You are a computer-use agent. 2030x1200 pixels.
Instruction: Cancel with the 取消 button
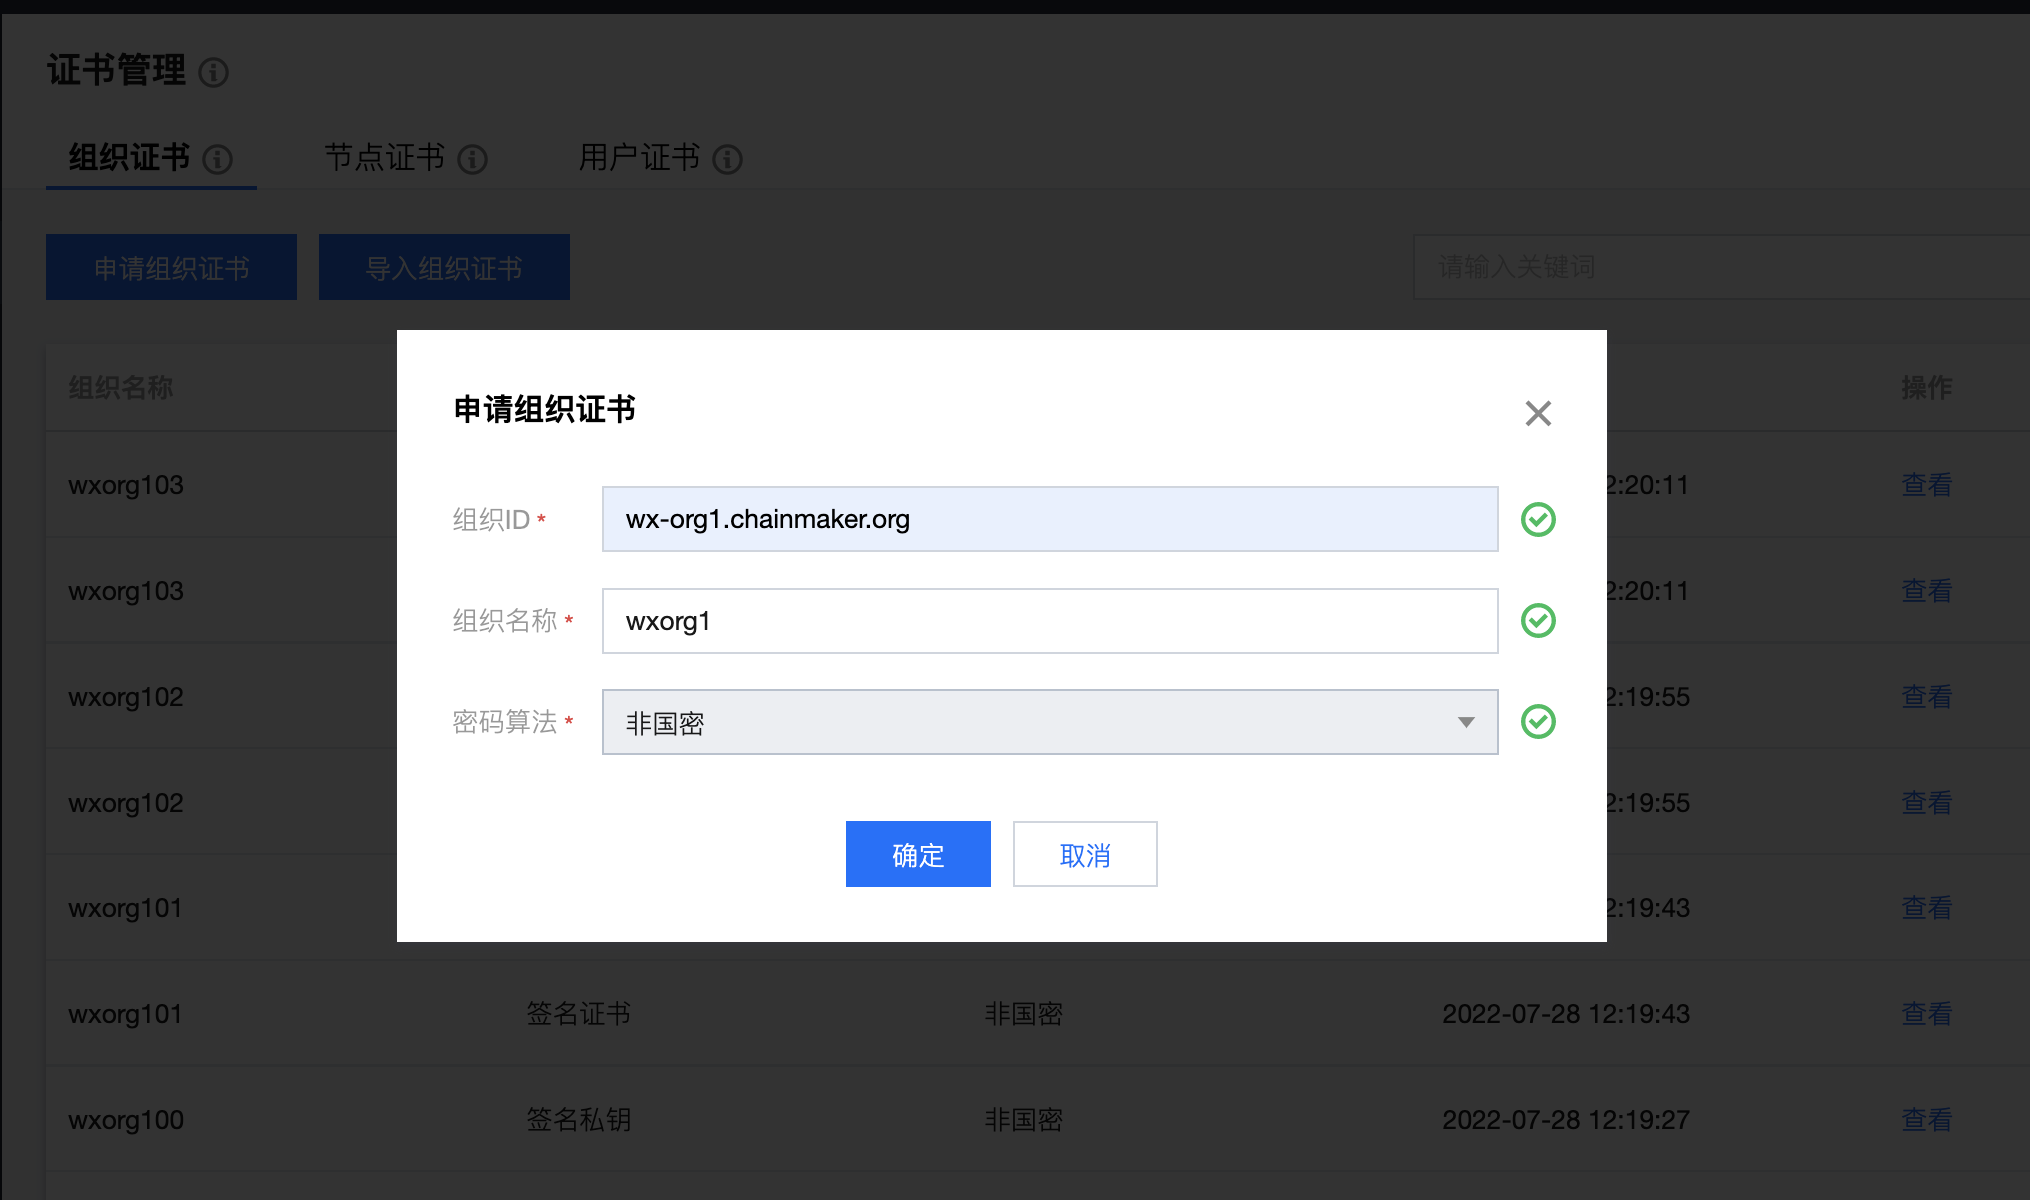point(1085,854)
